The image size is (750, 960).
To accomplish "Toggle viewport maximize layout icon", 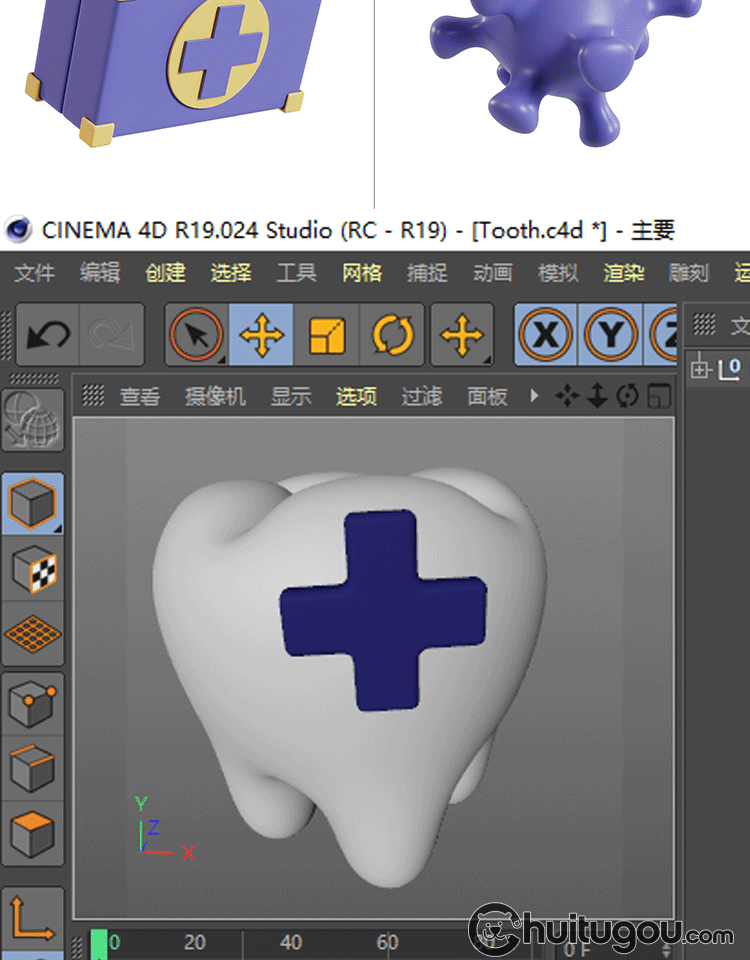I will (x=659, y=396).
